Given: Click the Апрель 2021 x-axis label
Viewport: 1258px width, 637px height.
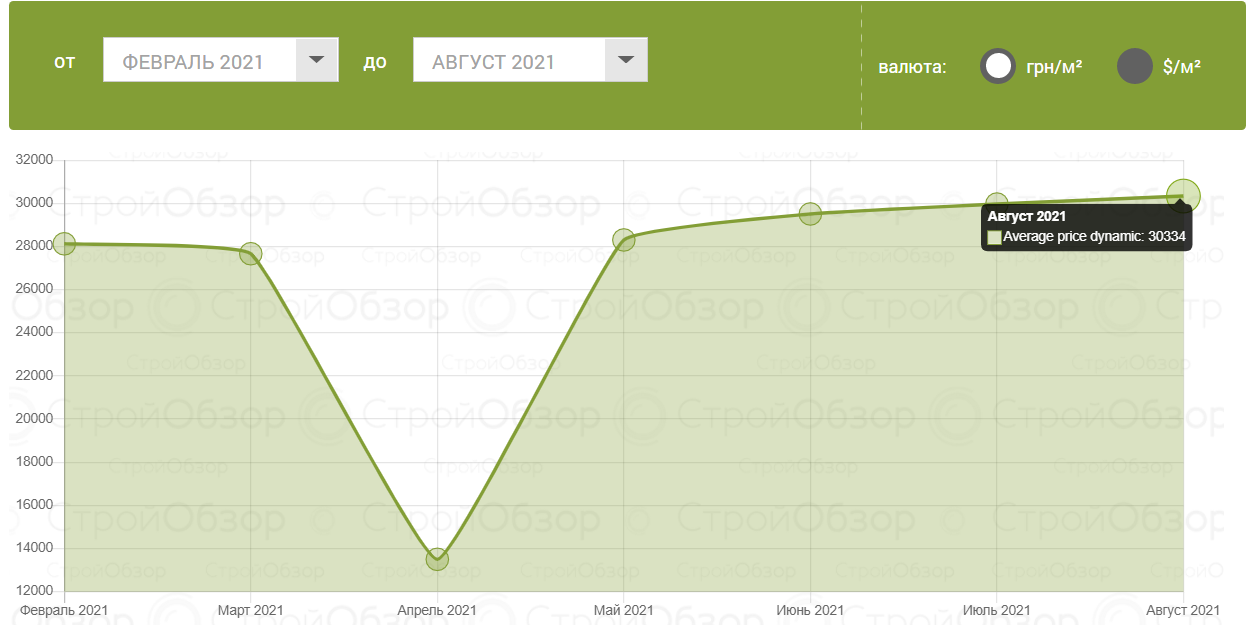Looking at the screenshot, I should pos(437,610).
